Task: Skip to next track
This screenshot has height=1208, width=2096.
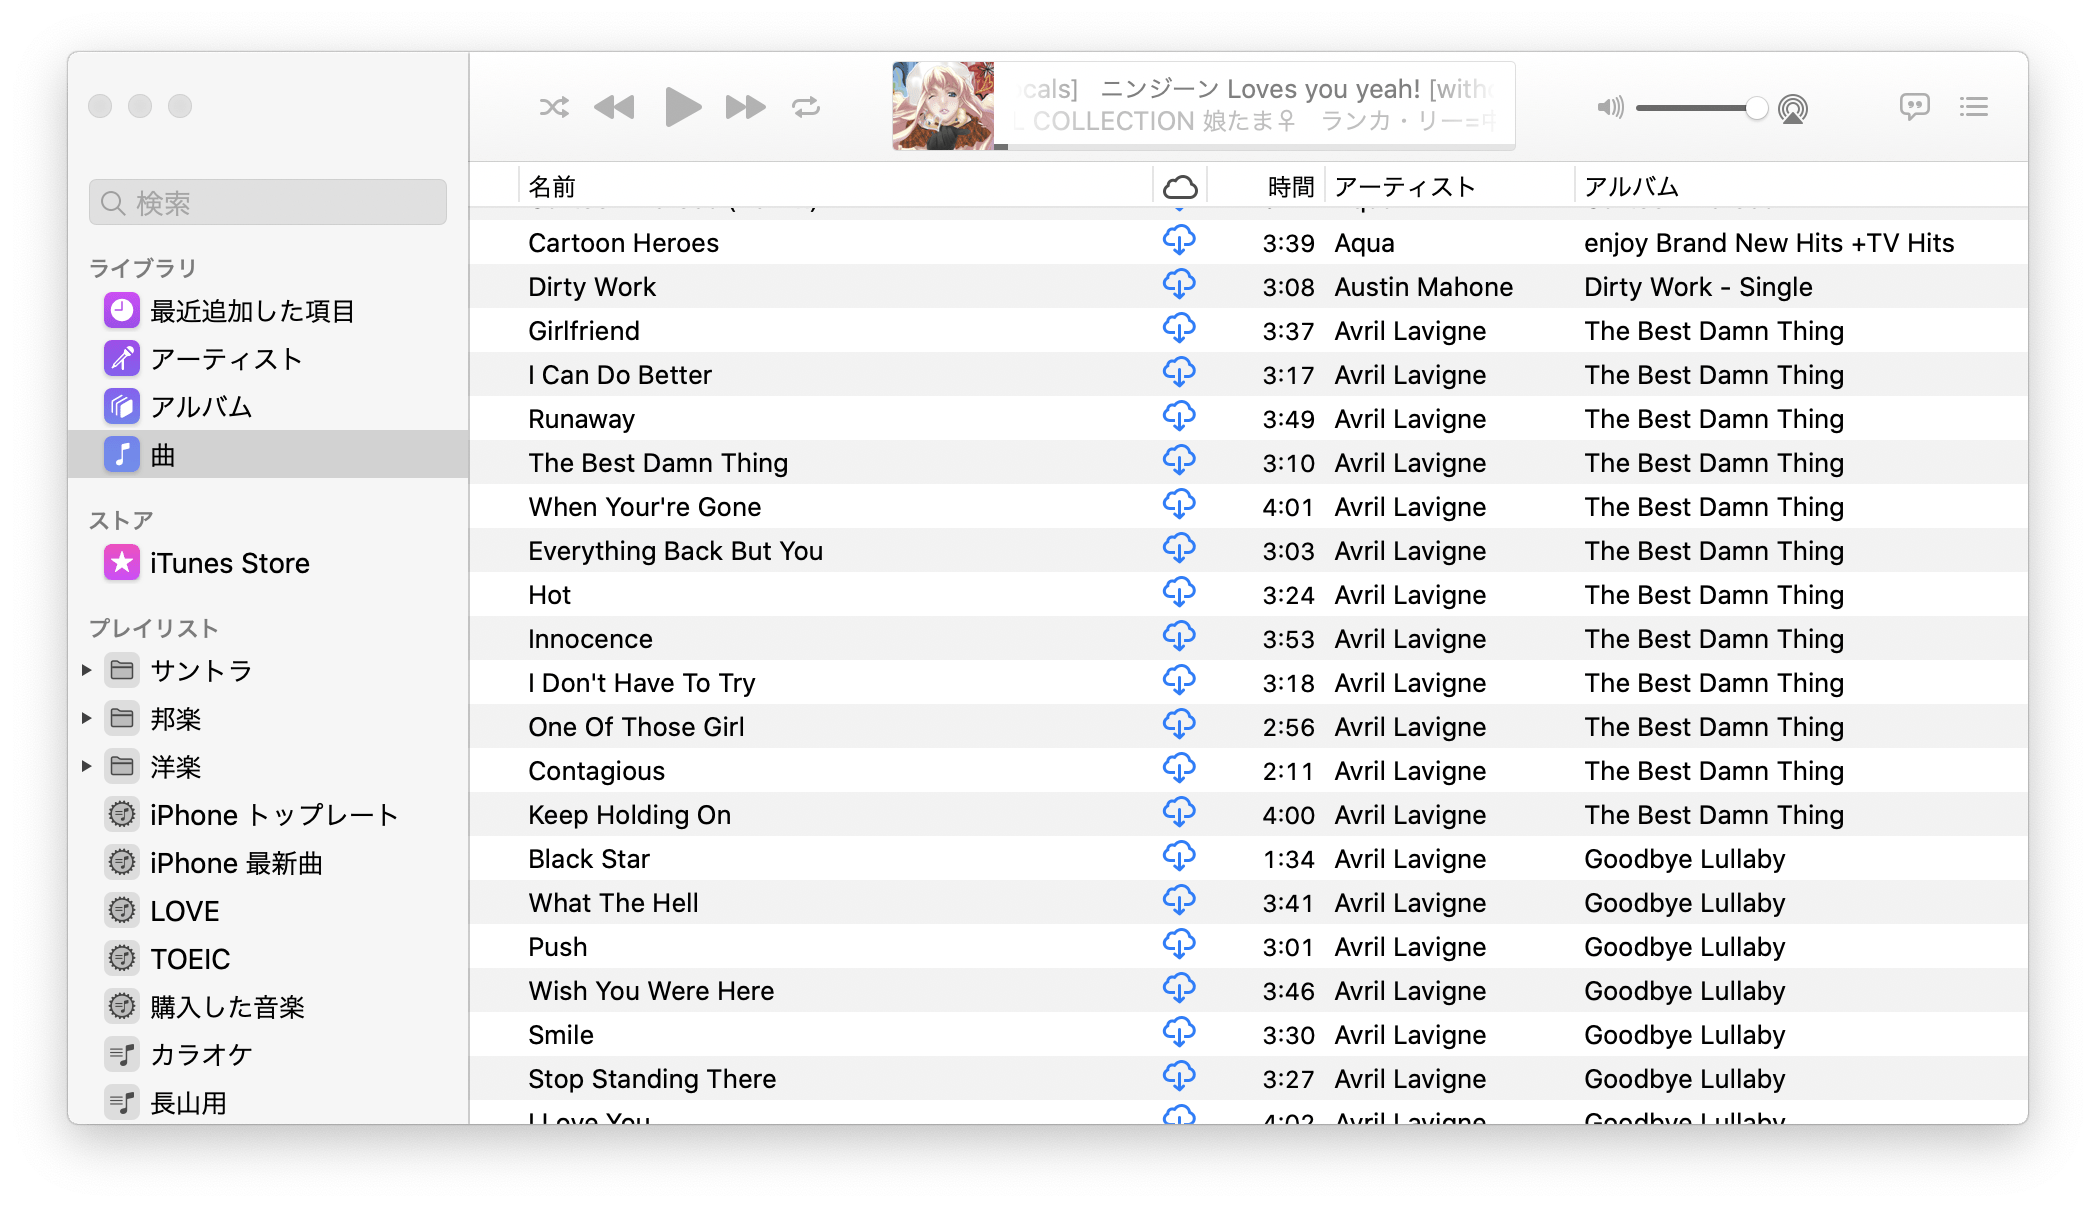Action: (745, 107)
